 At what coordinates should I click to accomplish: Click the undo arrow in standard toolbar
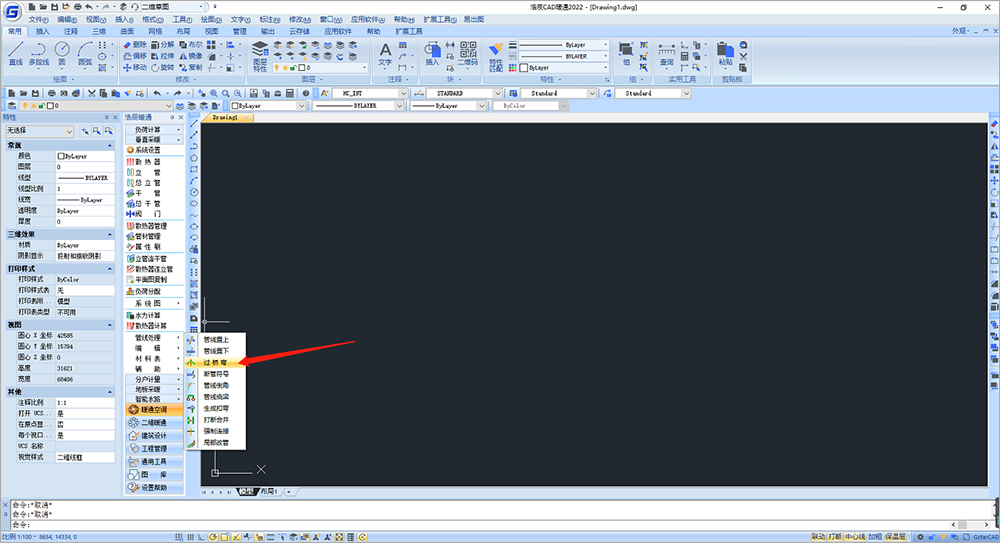tap(157, 93)
